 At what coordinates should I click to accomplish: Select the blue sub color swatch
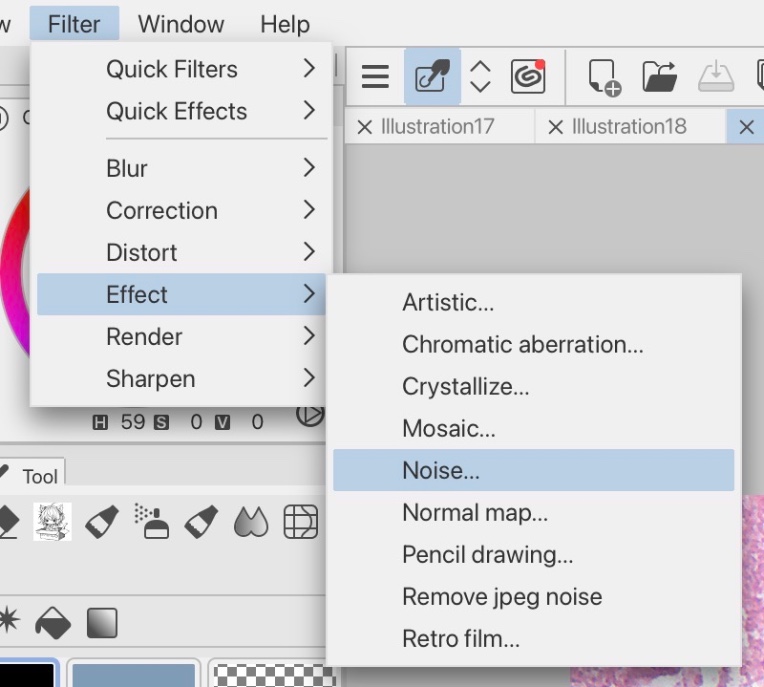tap(133, 674)
